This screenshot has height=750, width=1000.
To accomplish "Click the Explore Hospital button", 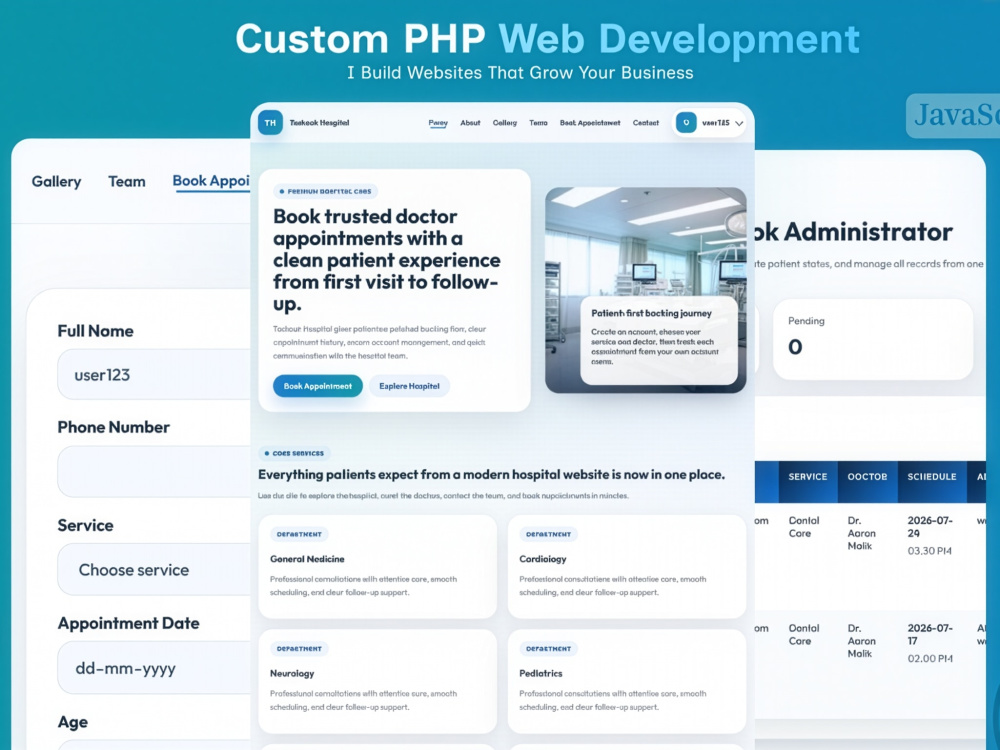I will (409, 386).
